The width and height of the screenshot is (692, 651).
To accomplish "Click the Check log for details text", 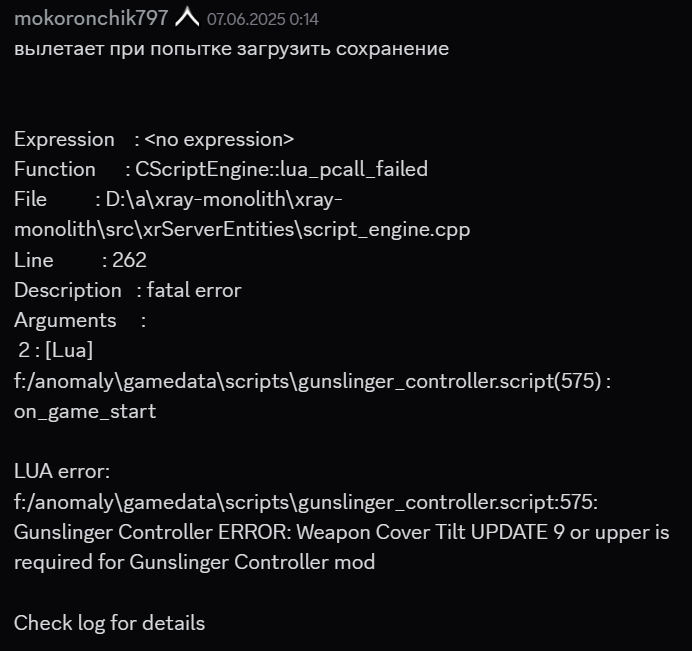I will [x=109, y=623].
